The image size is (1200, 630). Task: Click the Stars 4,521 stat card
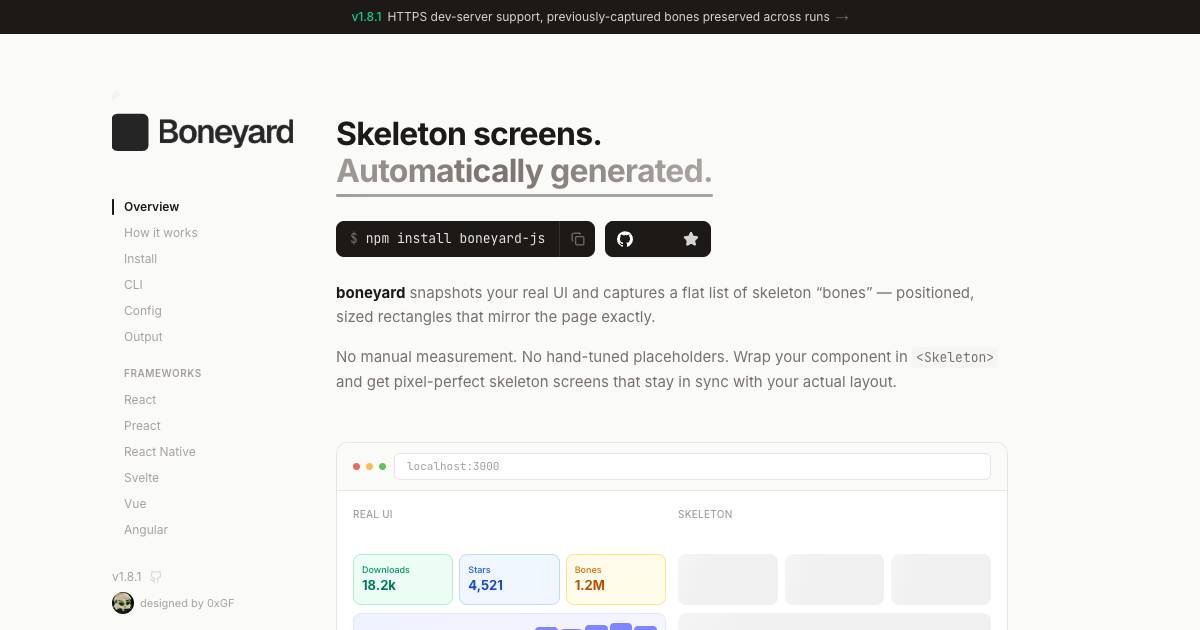pos(509,579)
